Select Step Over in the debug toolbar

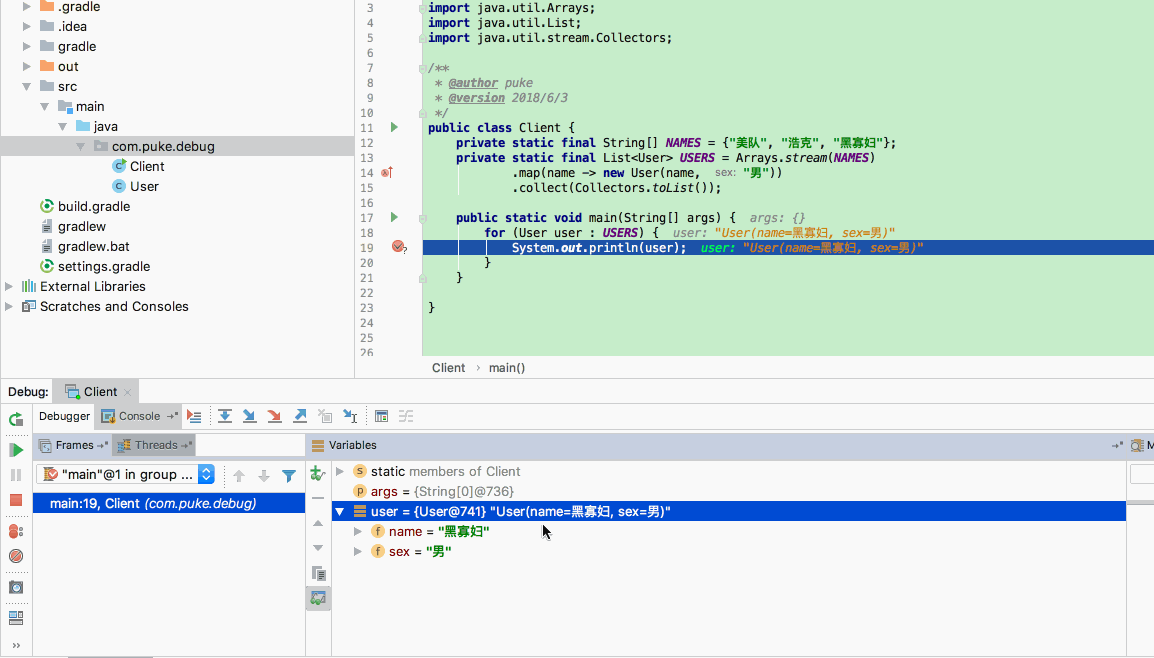224,415
